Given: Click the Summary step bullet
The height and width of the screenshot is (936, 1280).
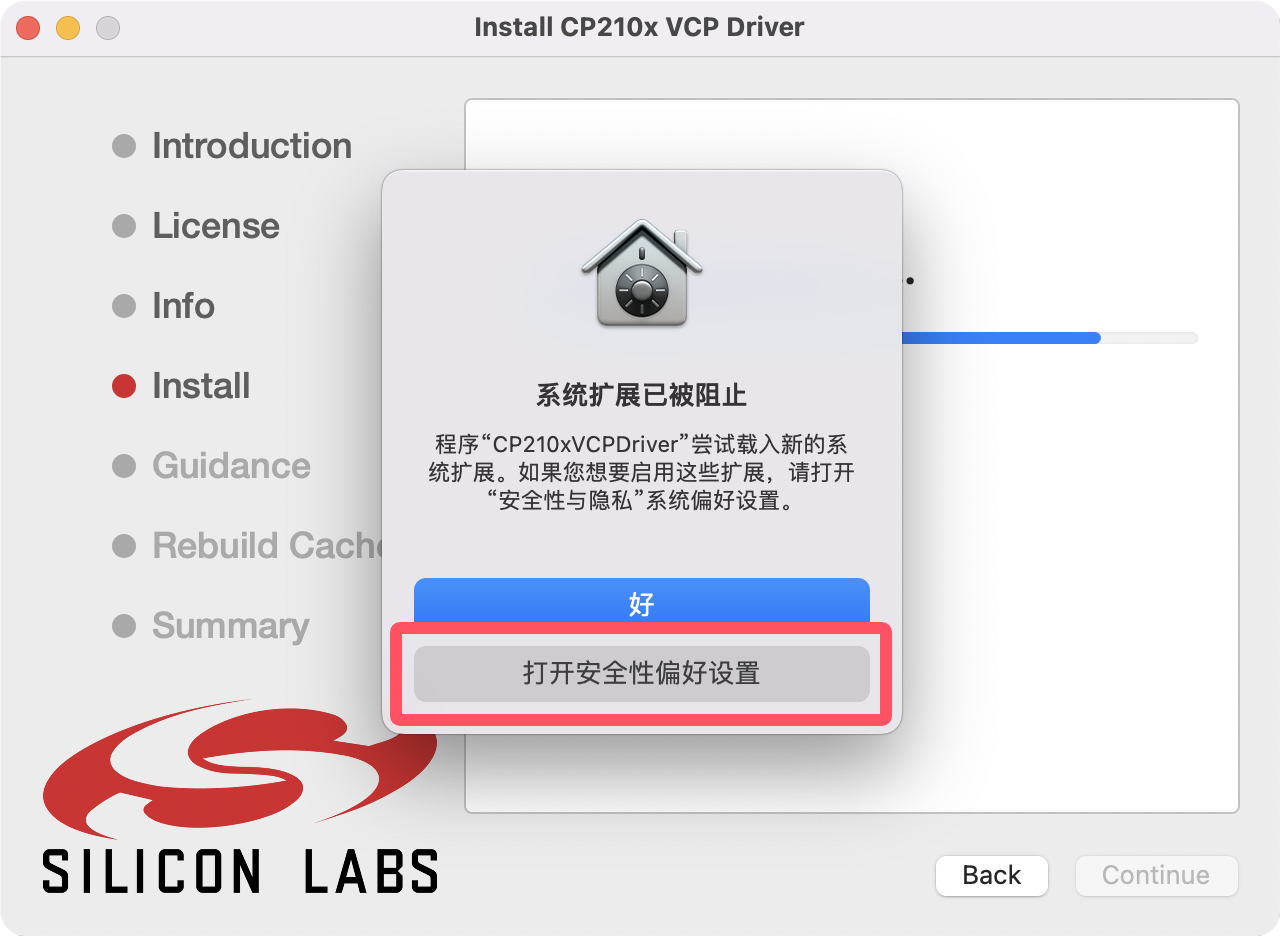Looking at the screenshot, I should [x=124, y=626].
